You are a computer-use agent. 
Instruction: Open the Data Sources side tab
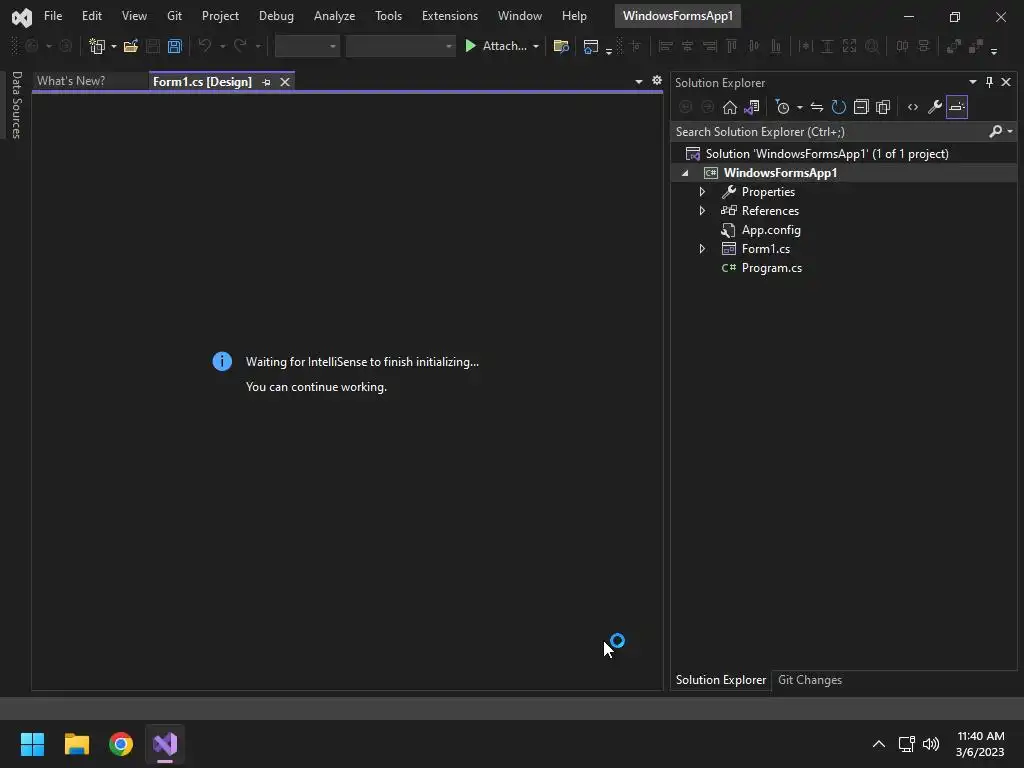(17, 105)
